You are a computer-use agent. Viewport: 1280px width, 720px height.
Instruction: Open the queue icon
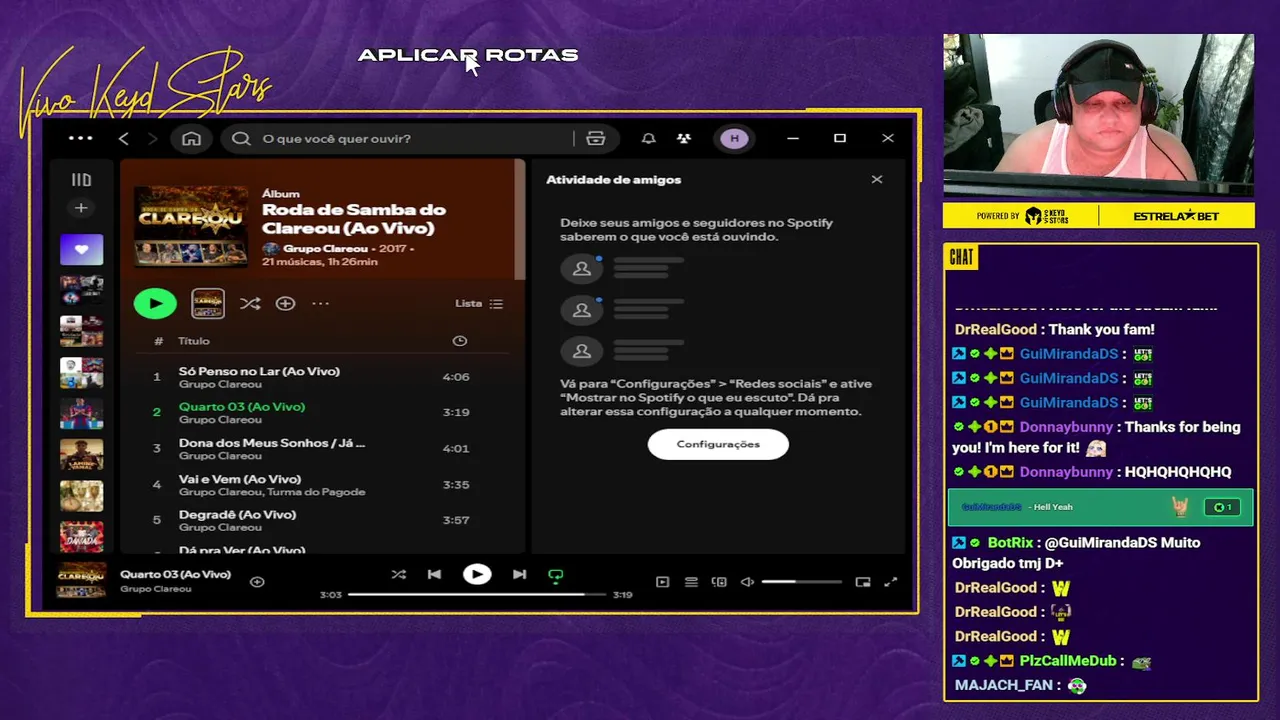[x=691, y=582]
